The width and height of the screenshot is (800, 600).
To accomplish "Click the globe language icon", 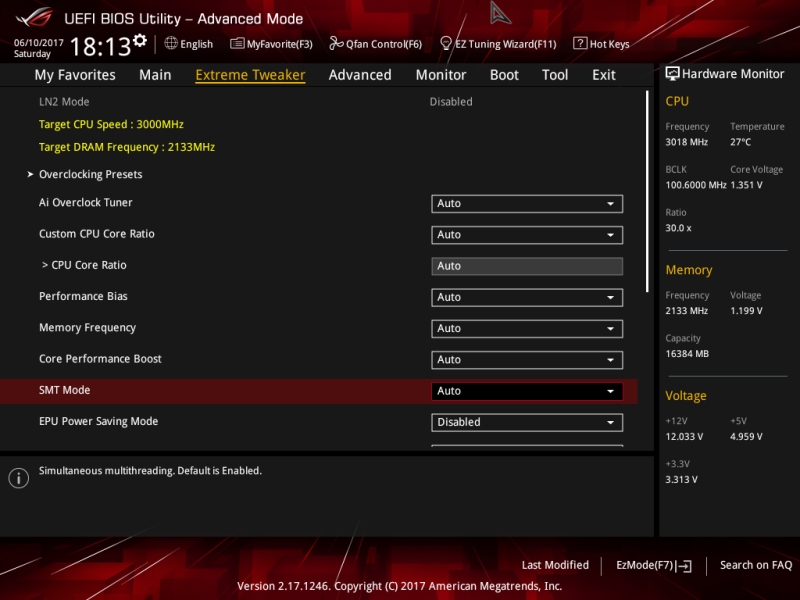I will tap(171, 43).
